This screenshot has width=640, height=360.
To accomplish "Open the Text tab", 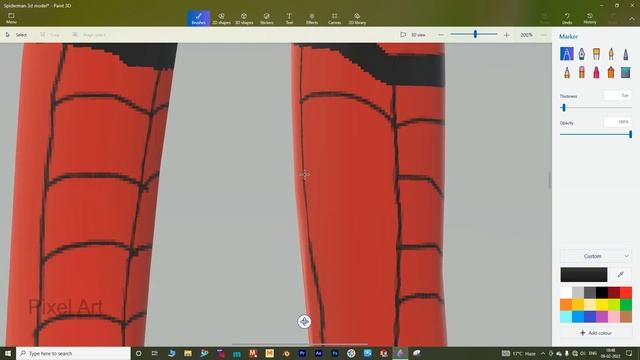I will pyautogui.click(x=289, y=18).
